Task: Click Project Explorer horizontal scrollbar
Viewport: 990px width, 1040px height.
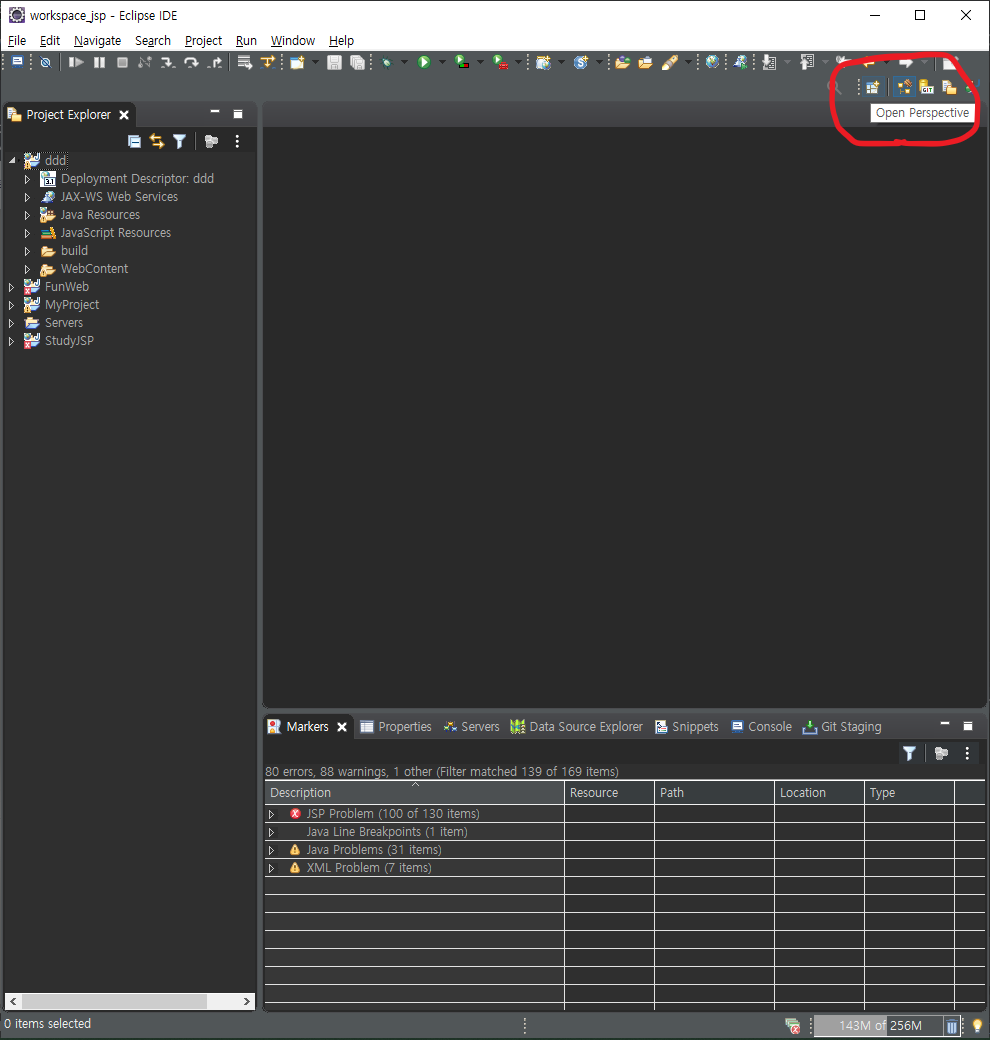Action: (114, 1001)
